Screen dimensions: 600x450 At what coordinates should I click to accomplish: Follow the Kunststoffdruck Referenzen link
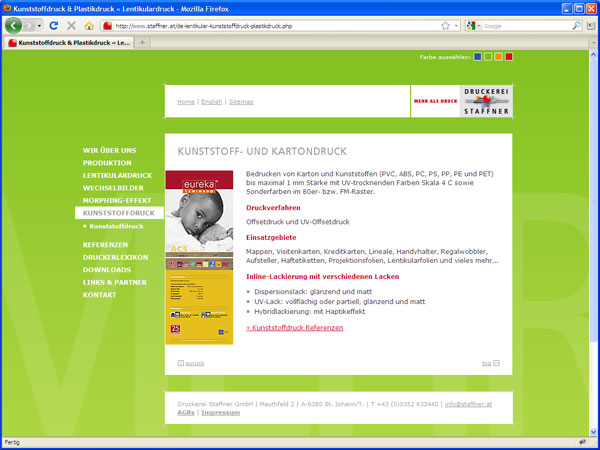pyautogui.click(x=295, y=328)
